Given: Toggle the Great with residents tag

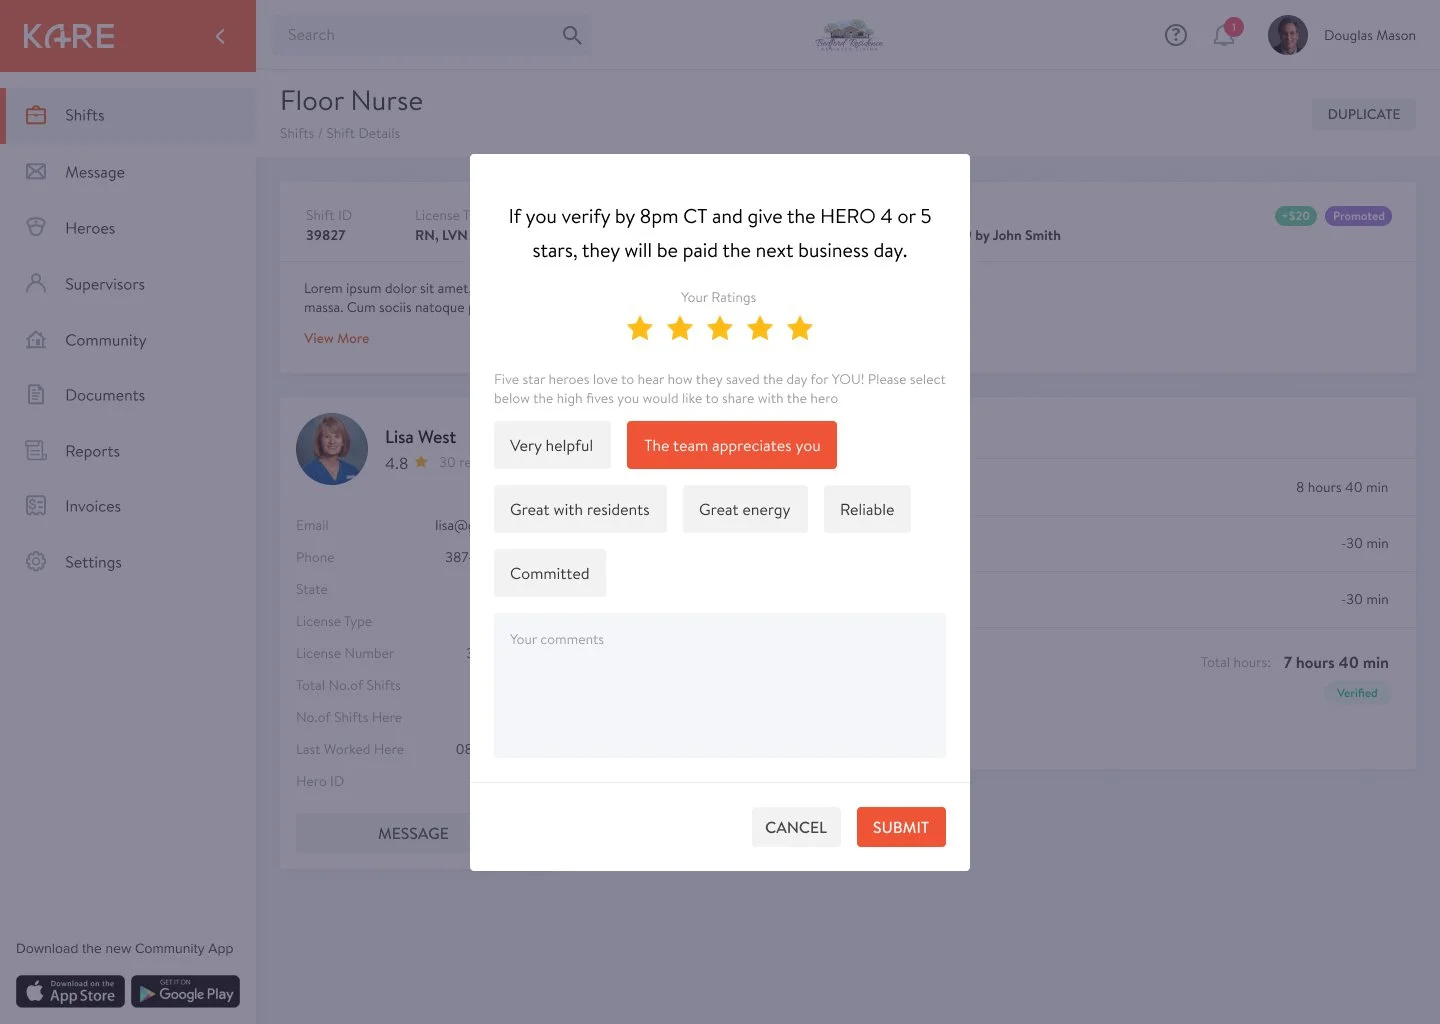Looking at the screenshot, I should 580,509.
